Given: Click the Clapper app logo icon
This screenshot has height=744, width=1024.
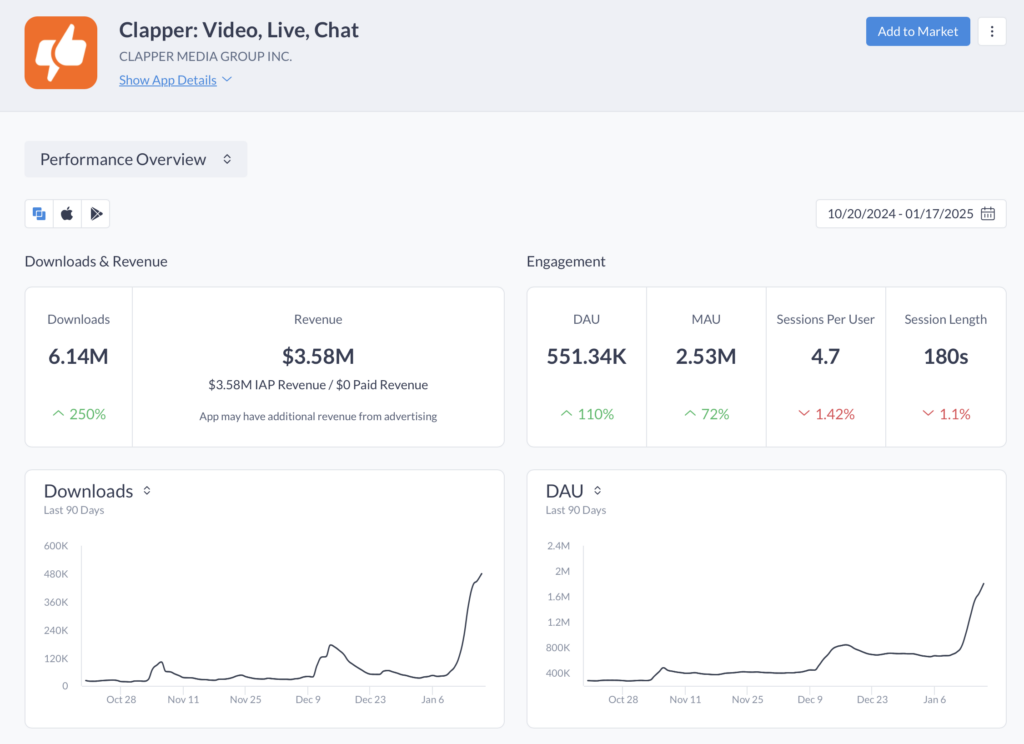Looking at the screenshot, I should point(61,52).
